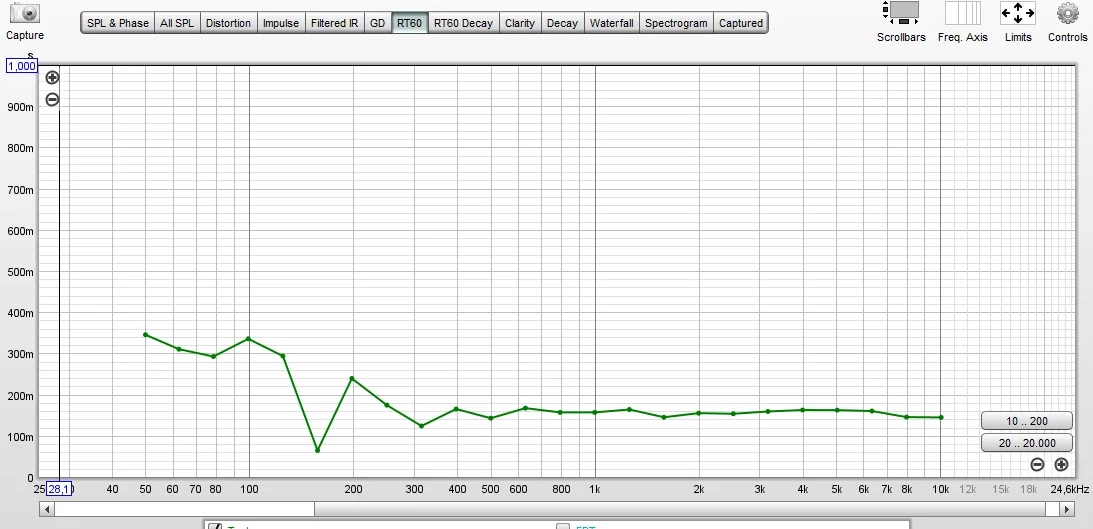This screenshot has height=529, width=1093.
Task: Click the 1,000 upper limit field
Action: pos(21,66)
